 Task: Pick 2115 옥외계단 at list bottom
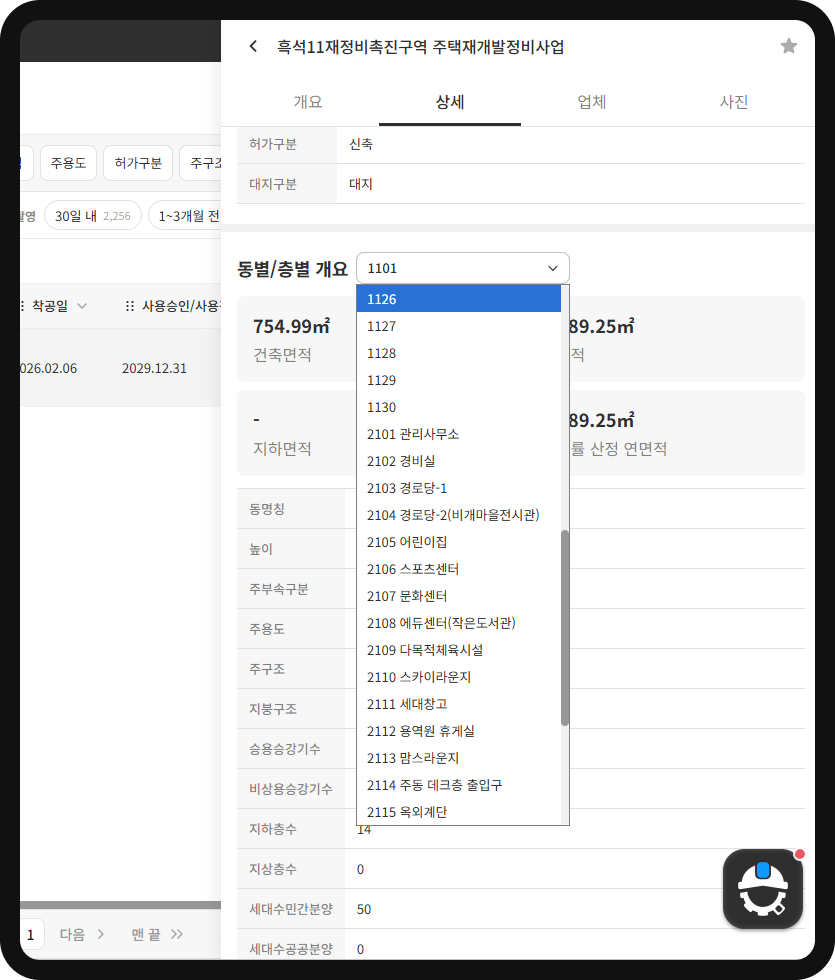click(x=459, y=812)
